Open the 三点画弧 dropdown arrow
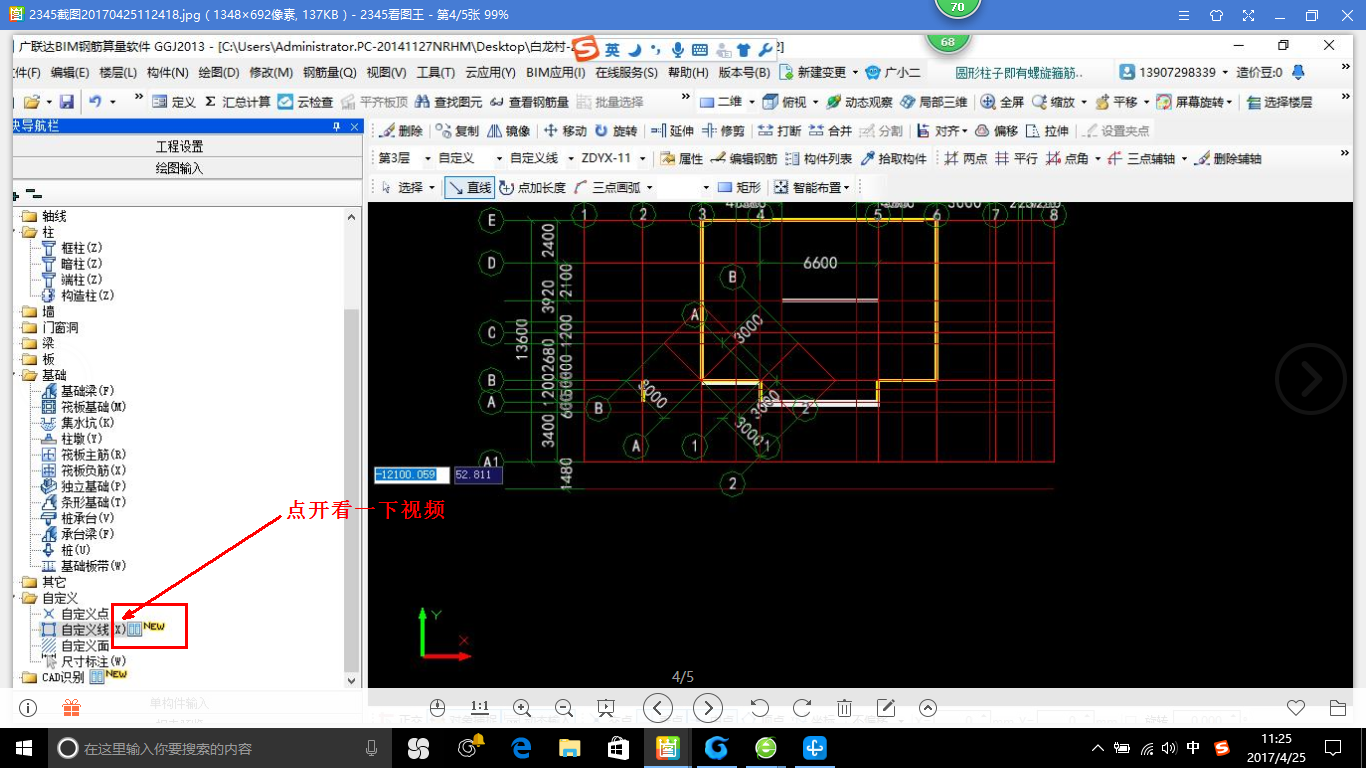 point(649,187)
